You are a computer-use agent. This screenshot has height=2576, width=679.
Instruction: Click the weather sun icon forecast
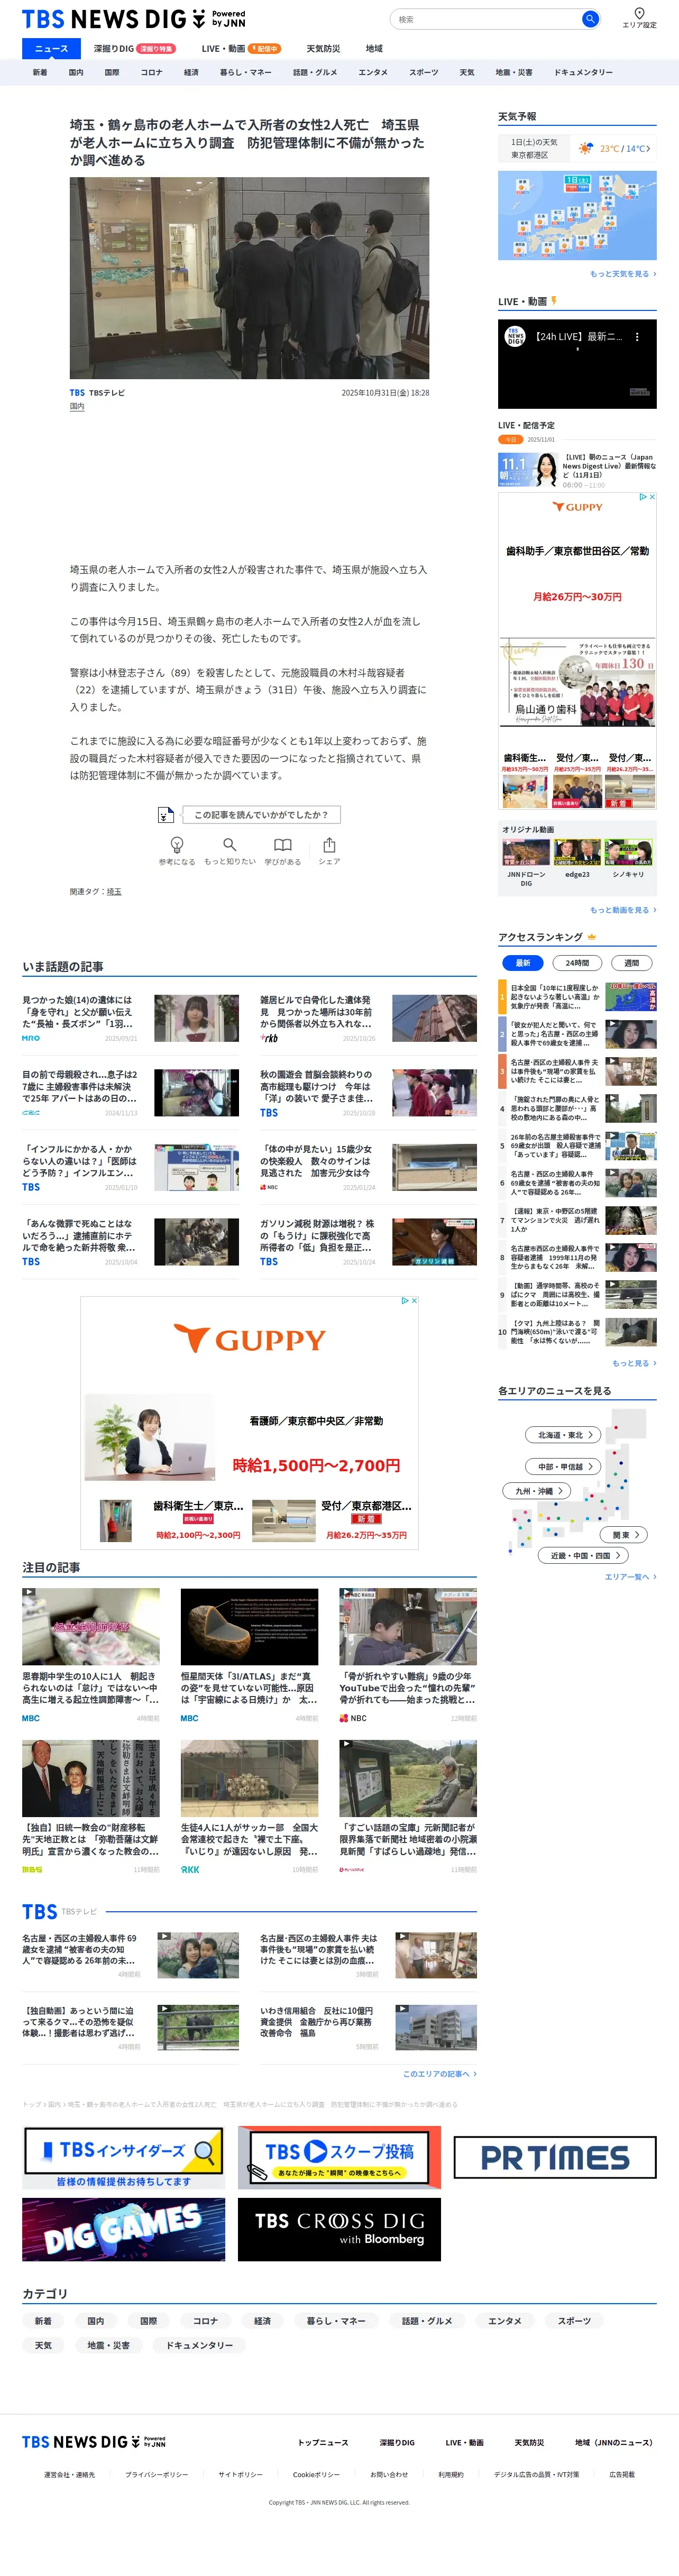[586, 148]
